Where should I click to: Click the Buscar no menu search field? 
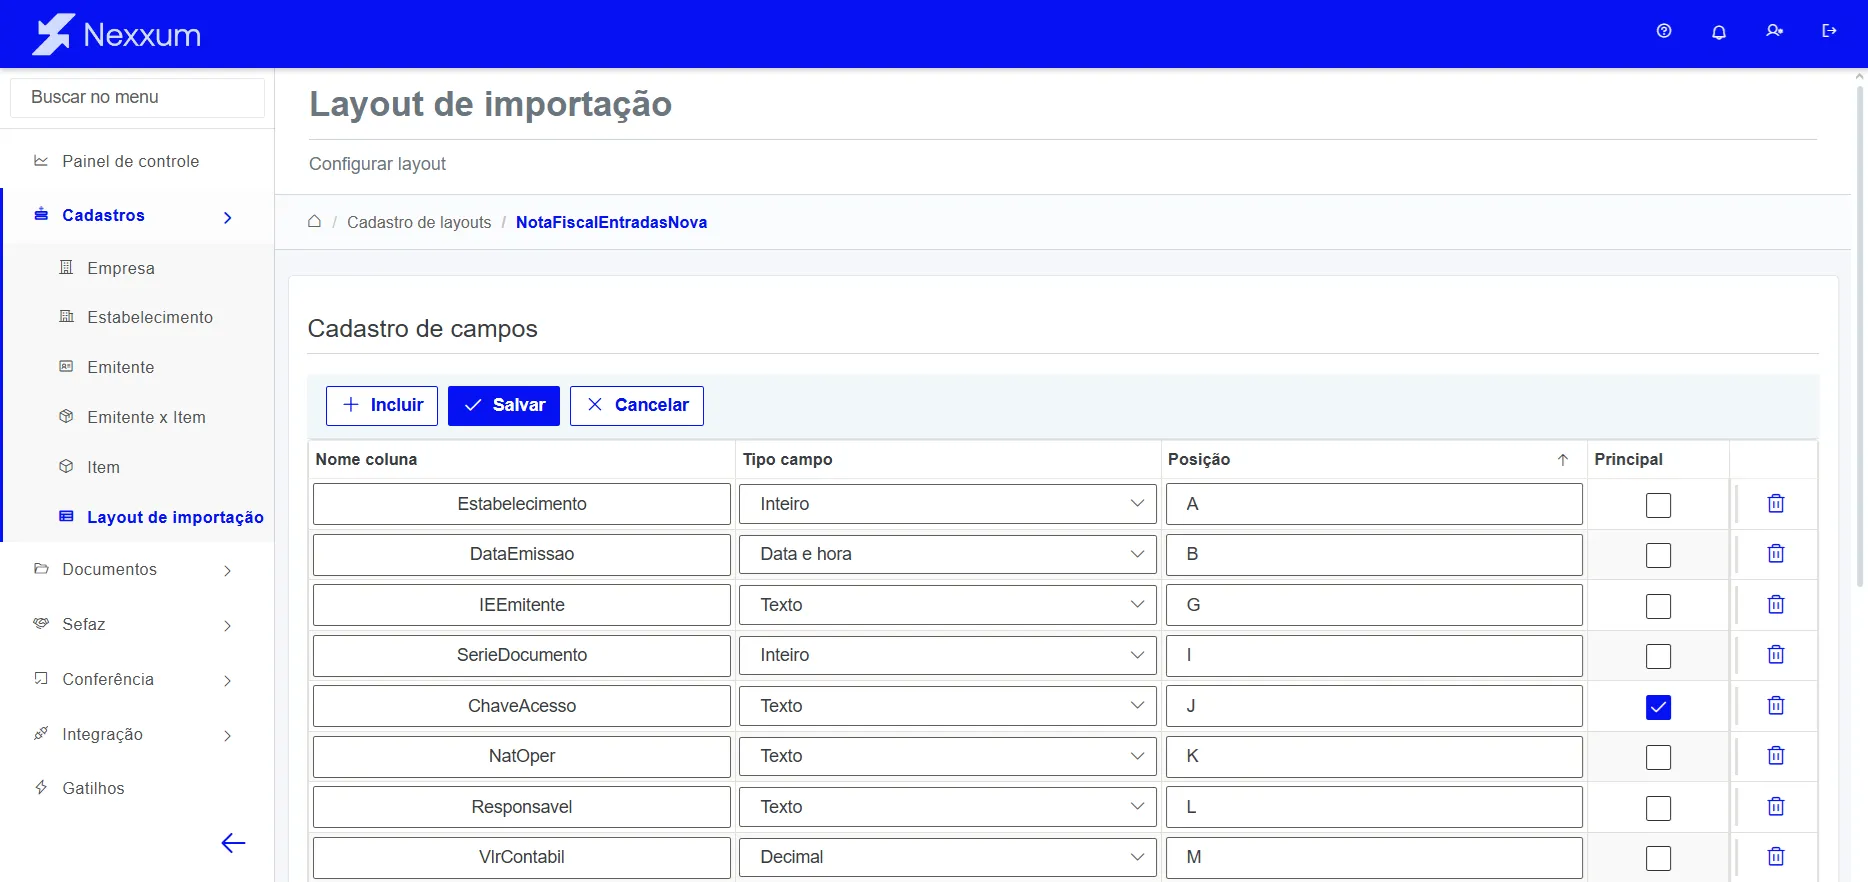click(x=137, y=97)
